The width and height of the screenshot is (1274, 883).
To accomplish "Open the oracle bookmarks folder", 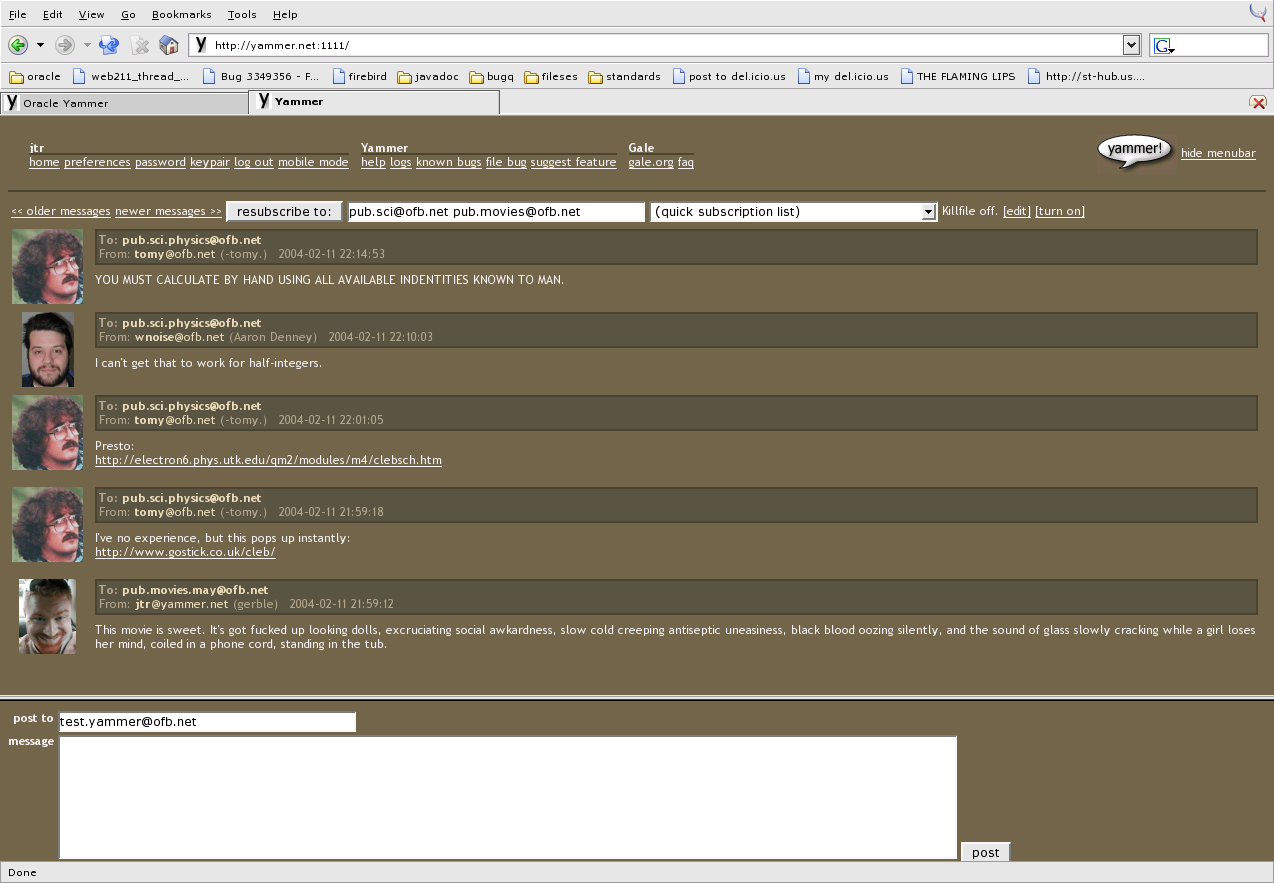I will pyautogui.click(x=35, y=76).
